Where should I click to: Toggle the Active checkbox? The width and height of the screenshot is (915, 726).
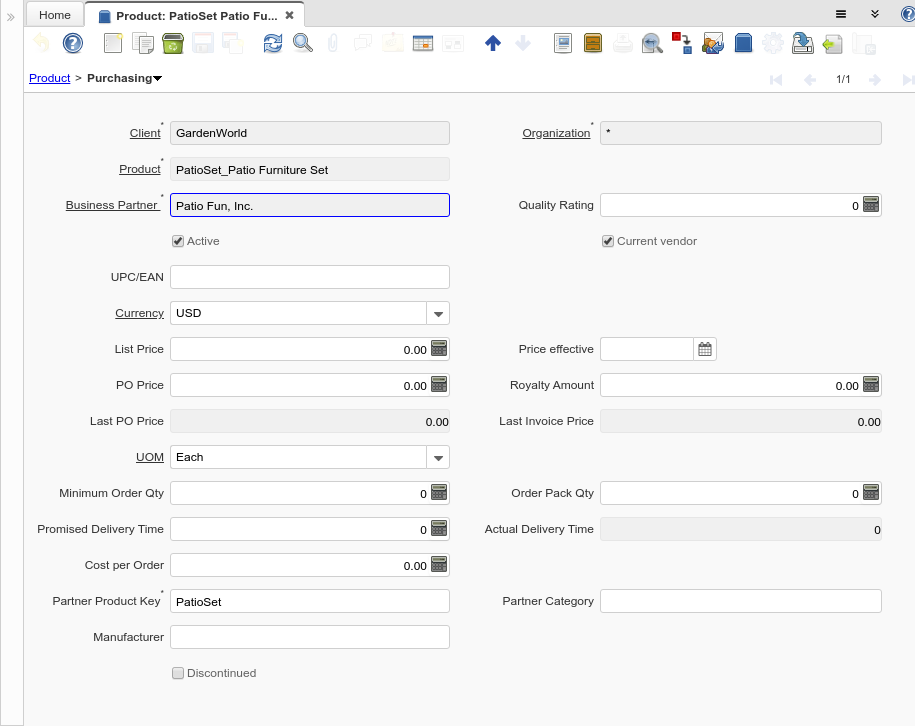pos(178,241)
